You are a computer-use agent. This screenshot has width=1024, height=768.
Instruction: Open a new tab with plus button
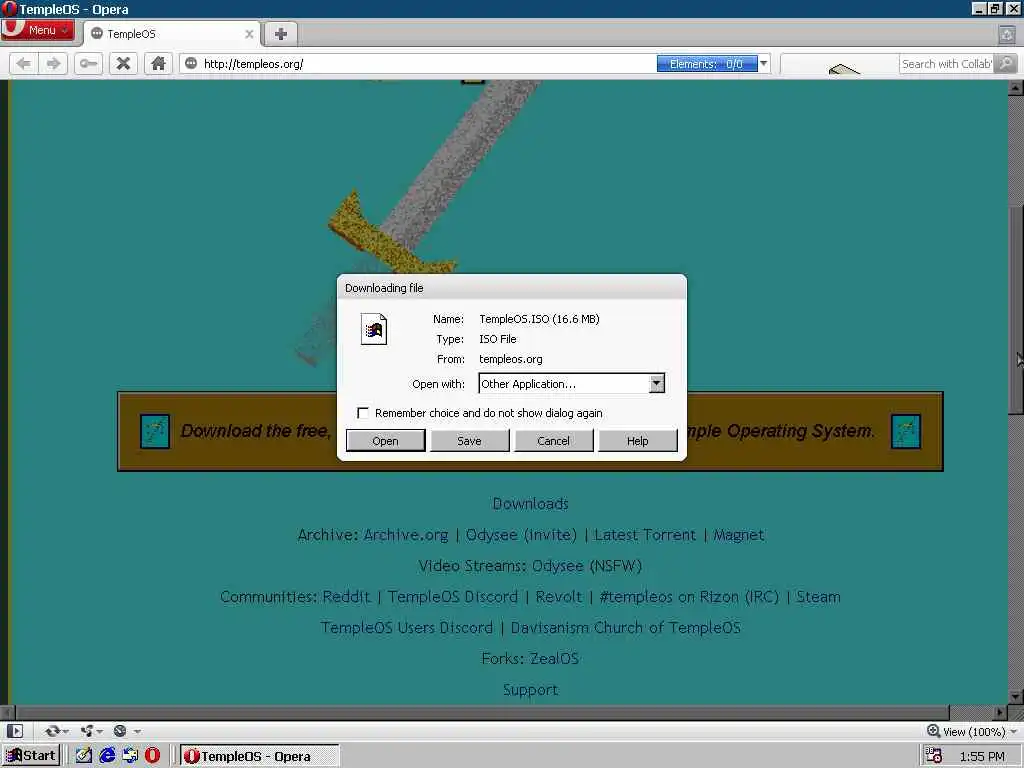[281, 34]
